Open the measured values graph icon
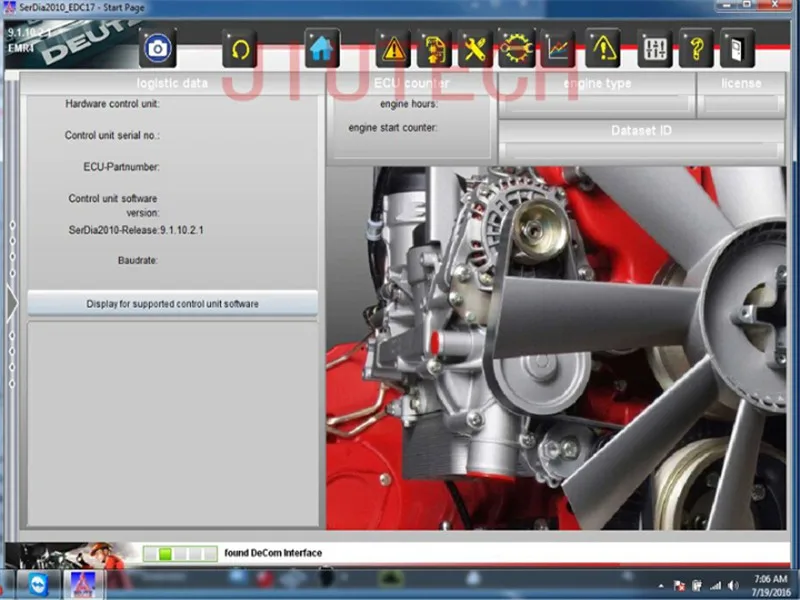Image resolution: width=800 pixels, height=600 pixels. tap(558, 48)
